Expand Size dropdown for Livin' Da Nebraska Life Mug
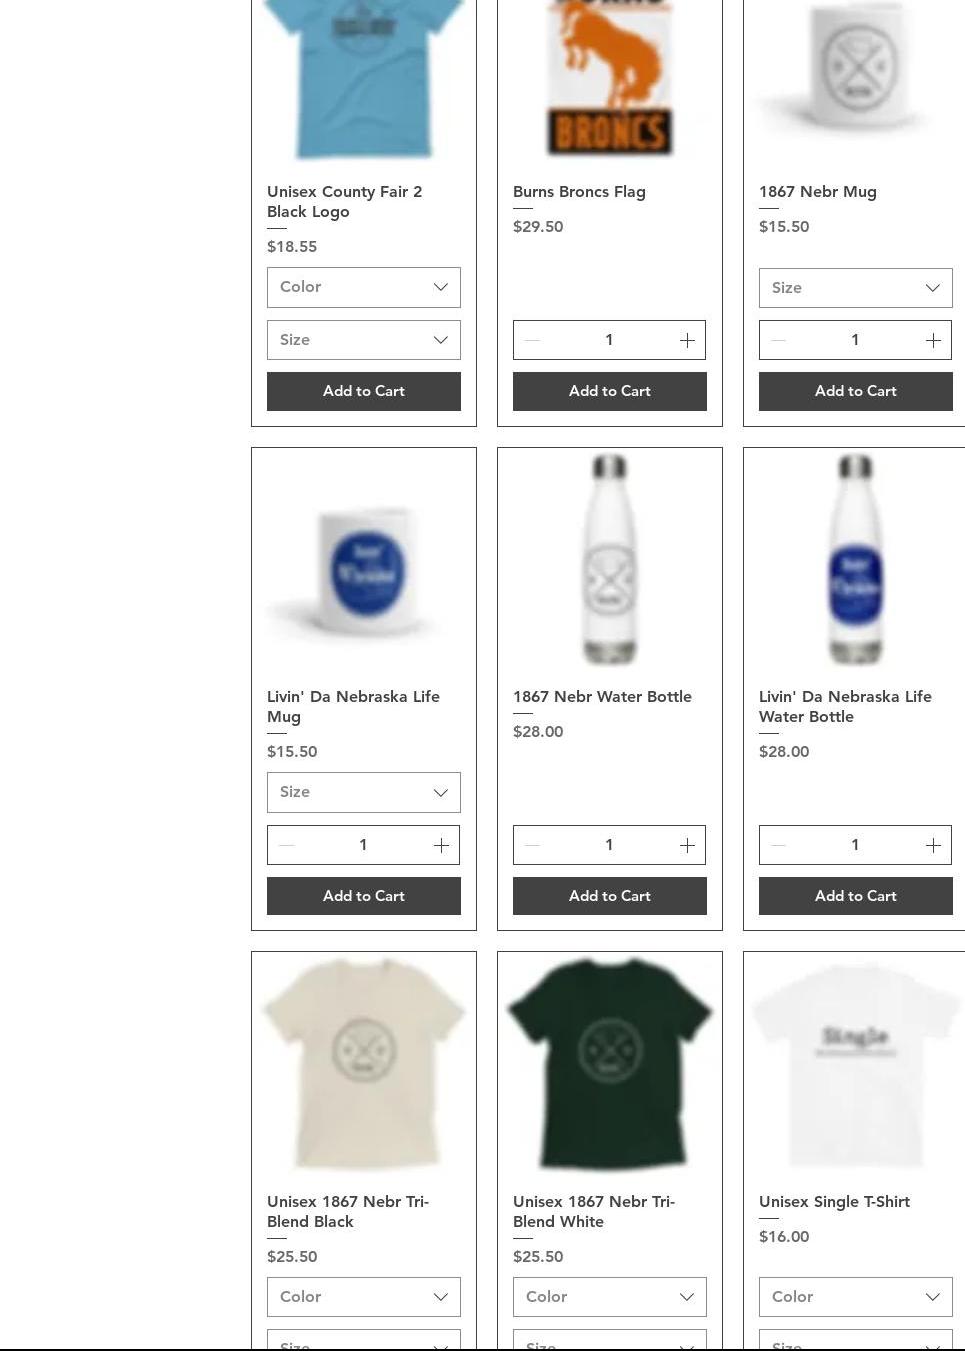965x1351 pixels. coord(364,792)
